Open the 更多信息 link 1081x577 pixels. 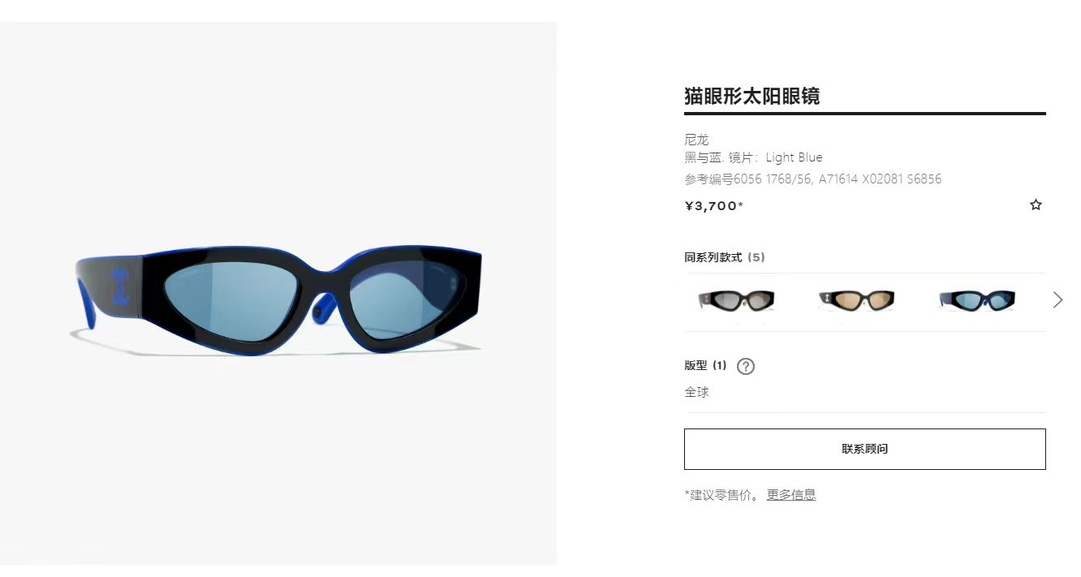click(791, 495)
